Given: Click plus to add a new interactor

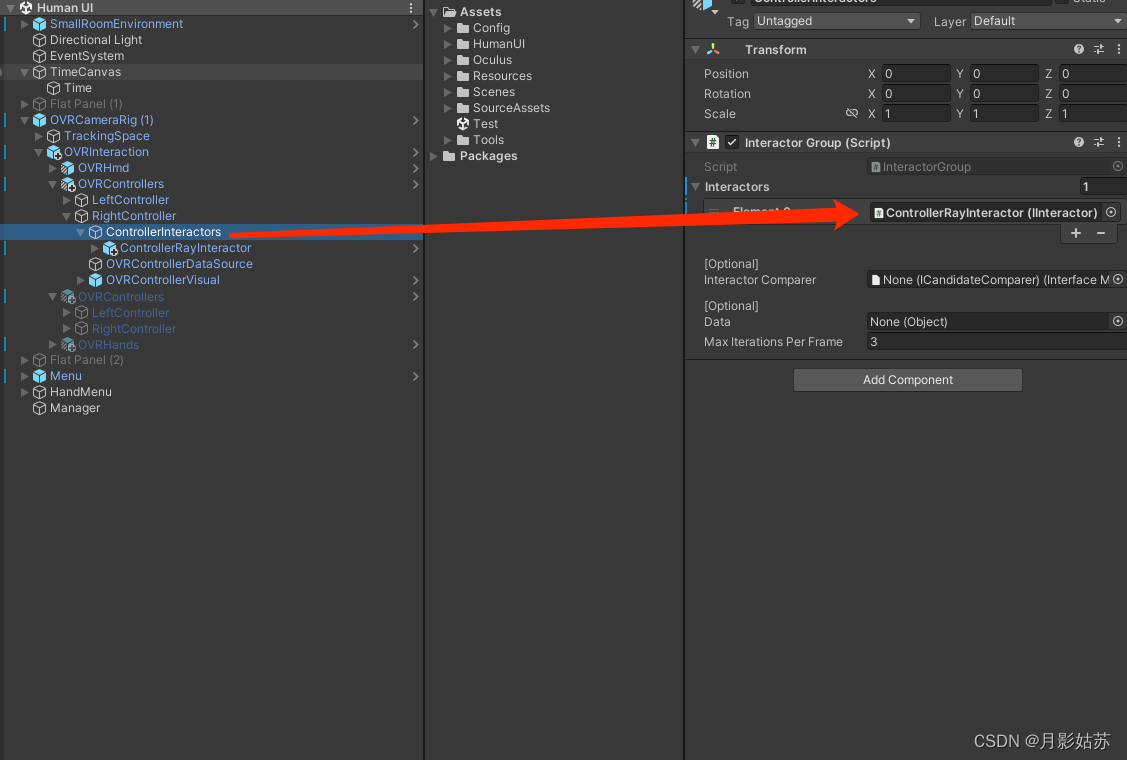Looking at the screenshot, I should (x=1075, y=233).
